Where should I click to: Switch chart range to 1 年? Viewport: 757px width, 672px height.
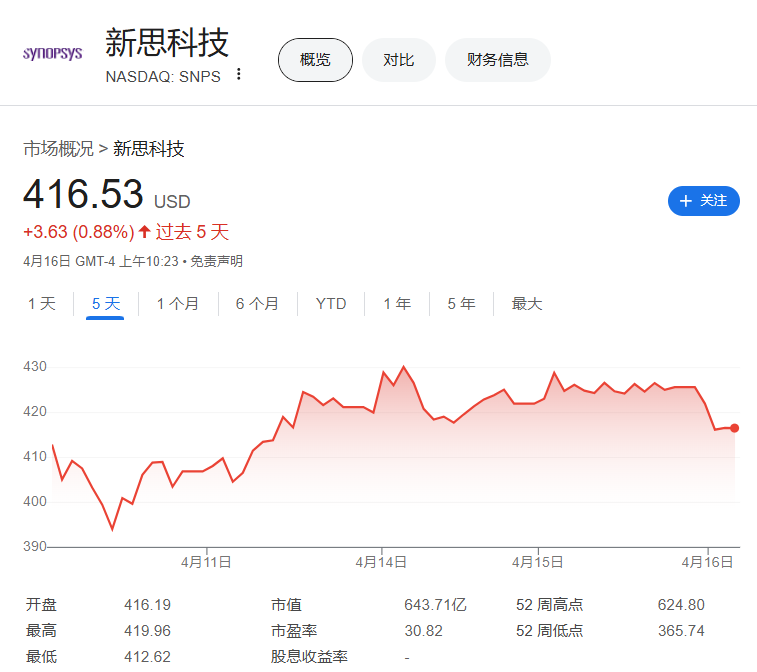[397, 304]
